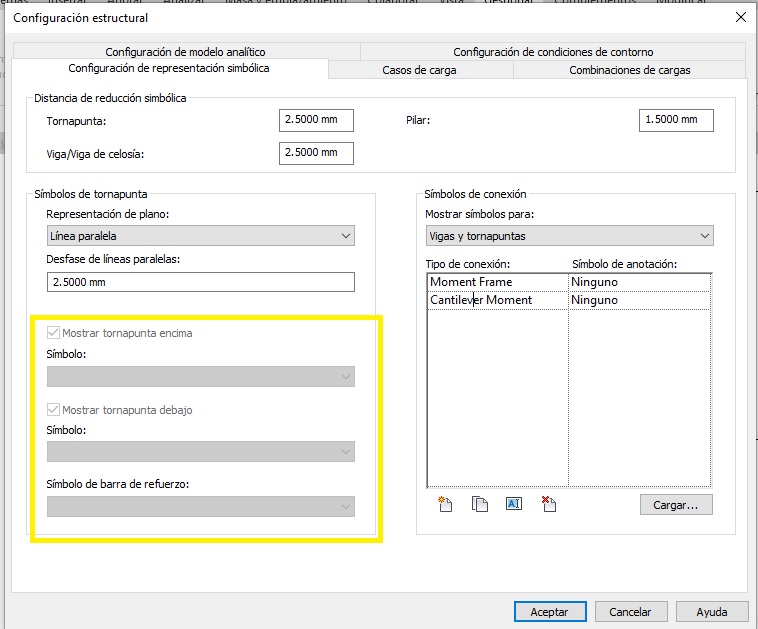Open the Combinaciones de cargas tab
Screen dimensions: 758x629
point(629,70)
